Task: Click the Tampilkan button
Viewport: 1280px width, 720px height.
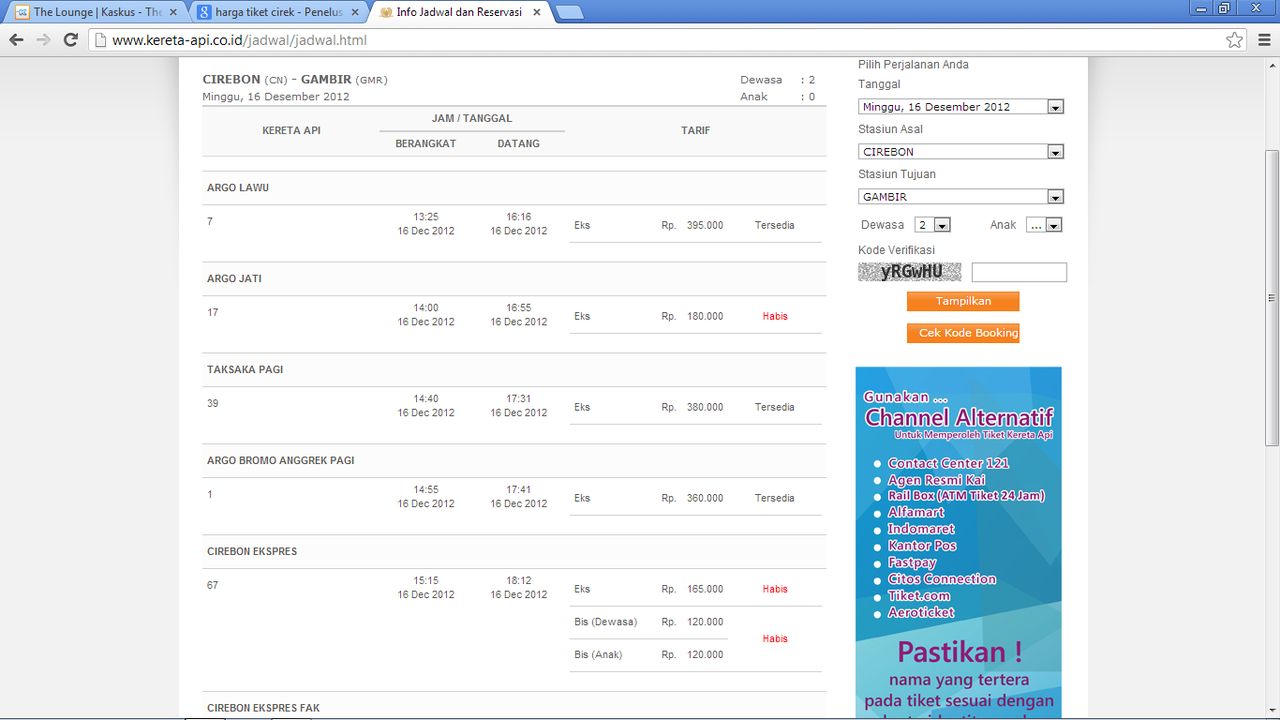Action: point(963,301)
